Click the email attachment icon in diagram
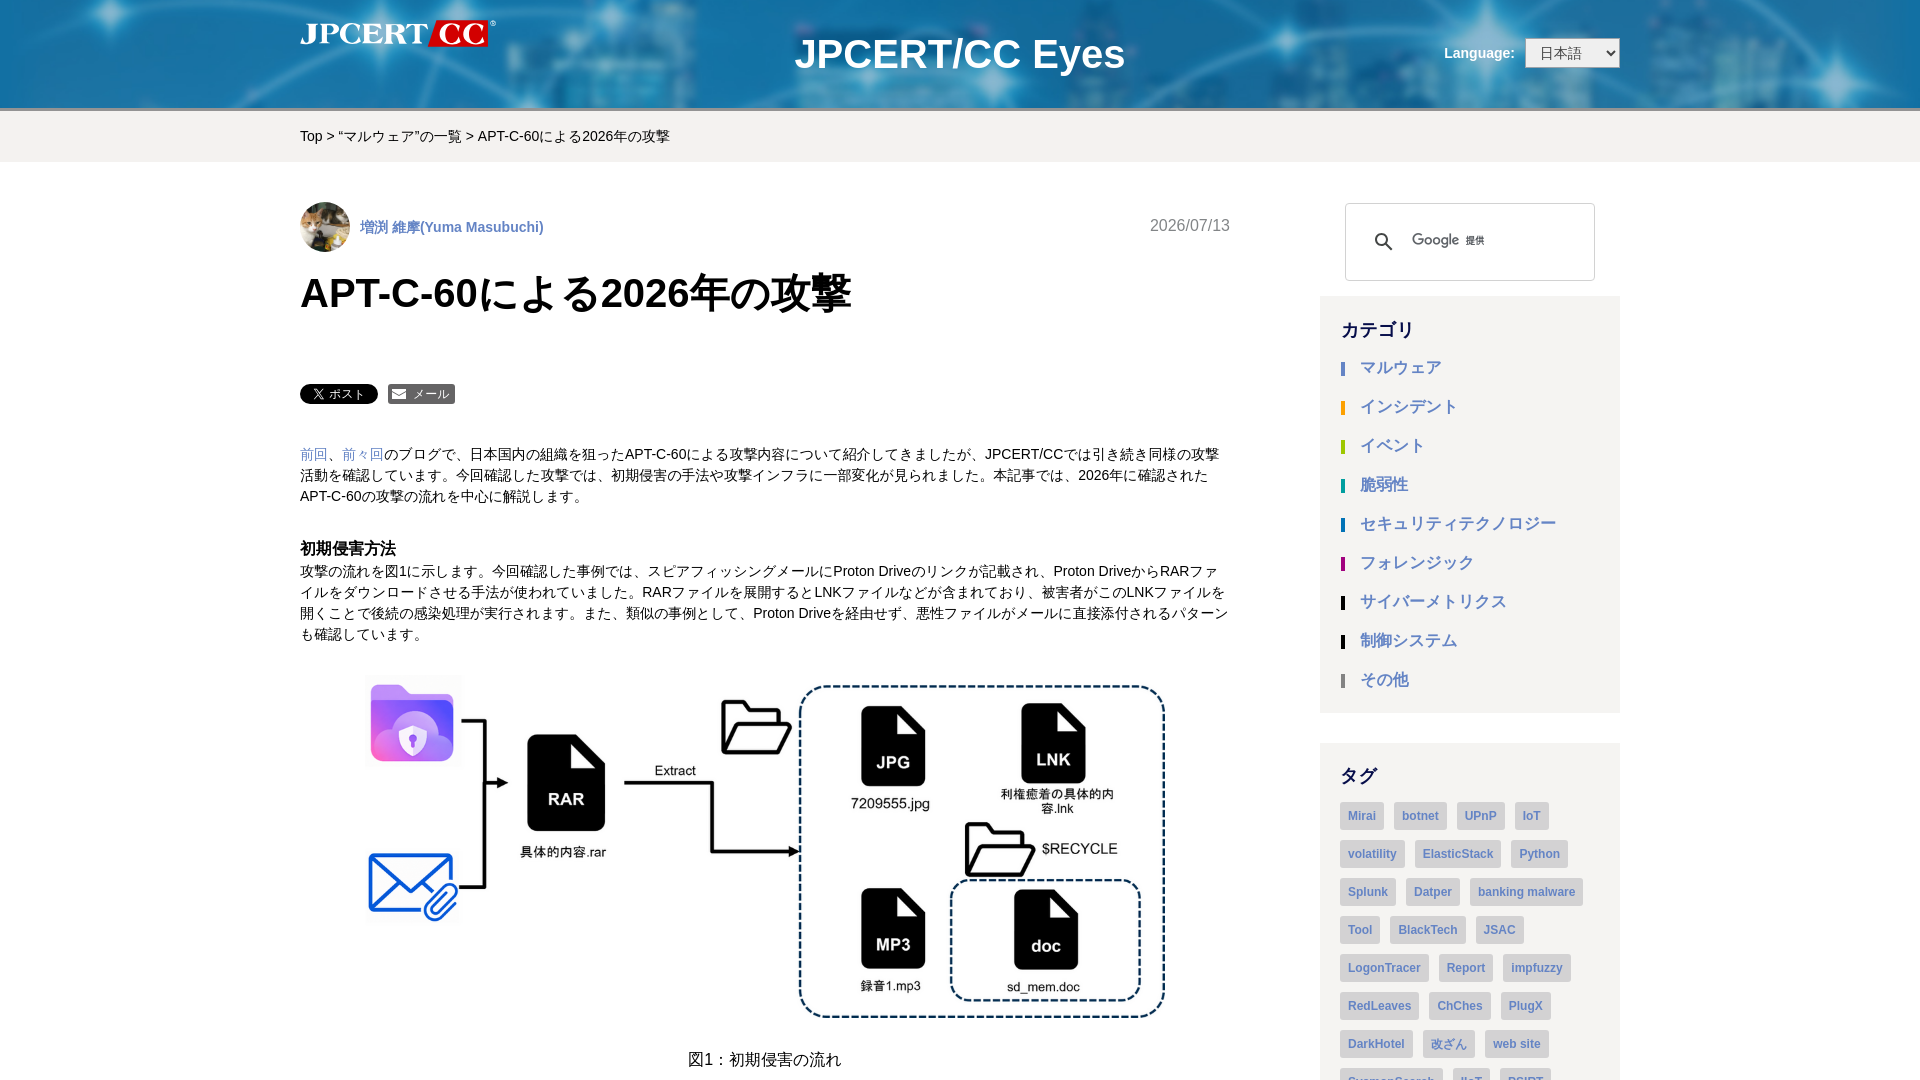 [413, 887]
